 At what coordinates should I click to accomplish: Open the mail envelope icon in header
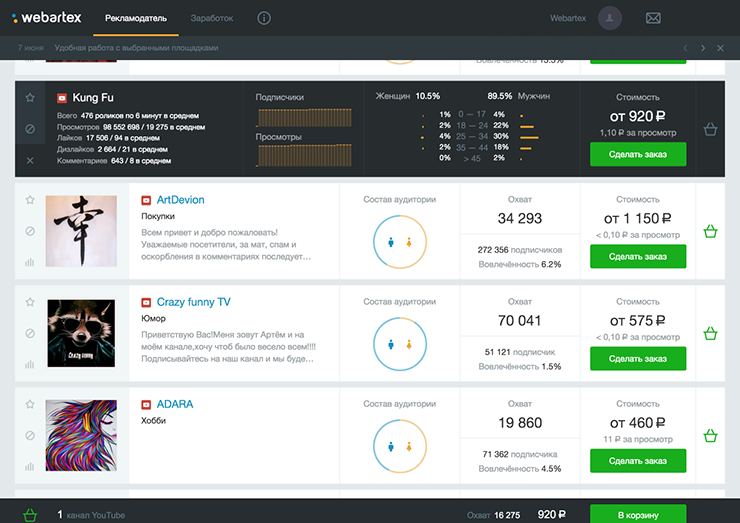point(653,18)
